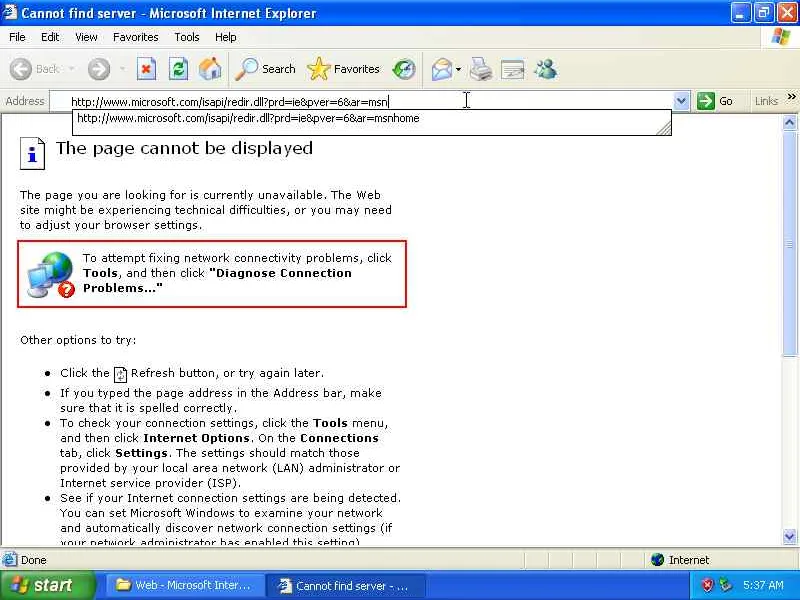The image size is (800, 600).
Task: Expand the Links toolbar chevron
Action: coord(791,96)
